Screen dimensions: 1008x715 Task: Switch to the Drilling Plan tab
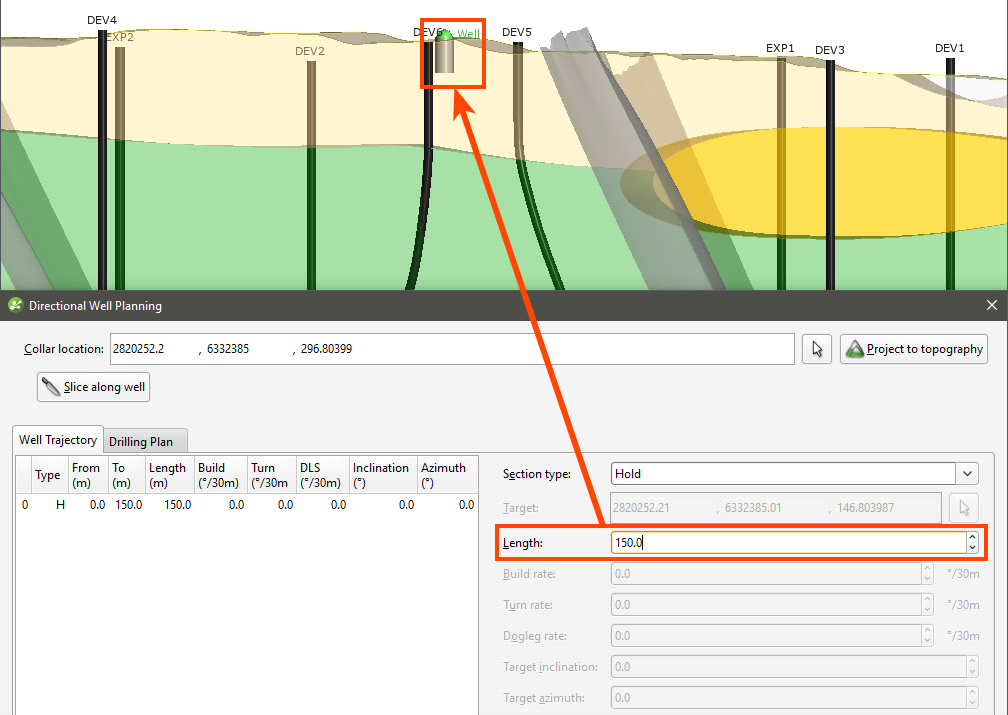(x=141, y=441)
